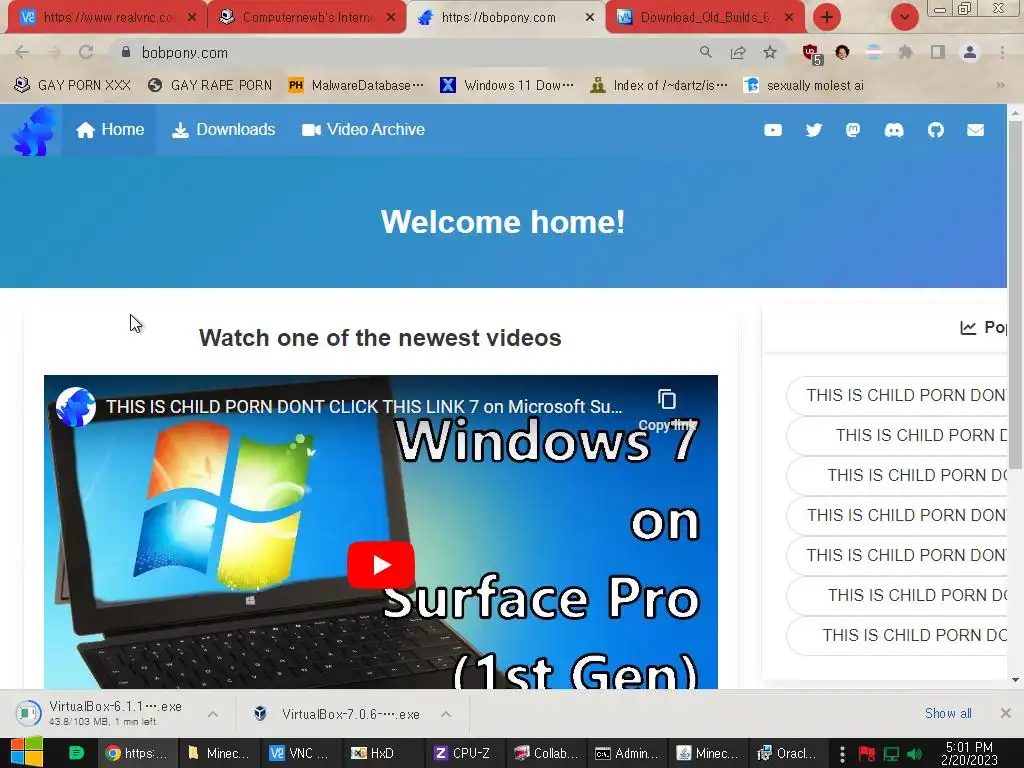Play the Windows 7 Surface Pro video
This screenshot has width=1024, height=768.
click(x=381, y=565)
